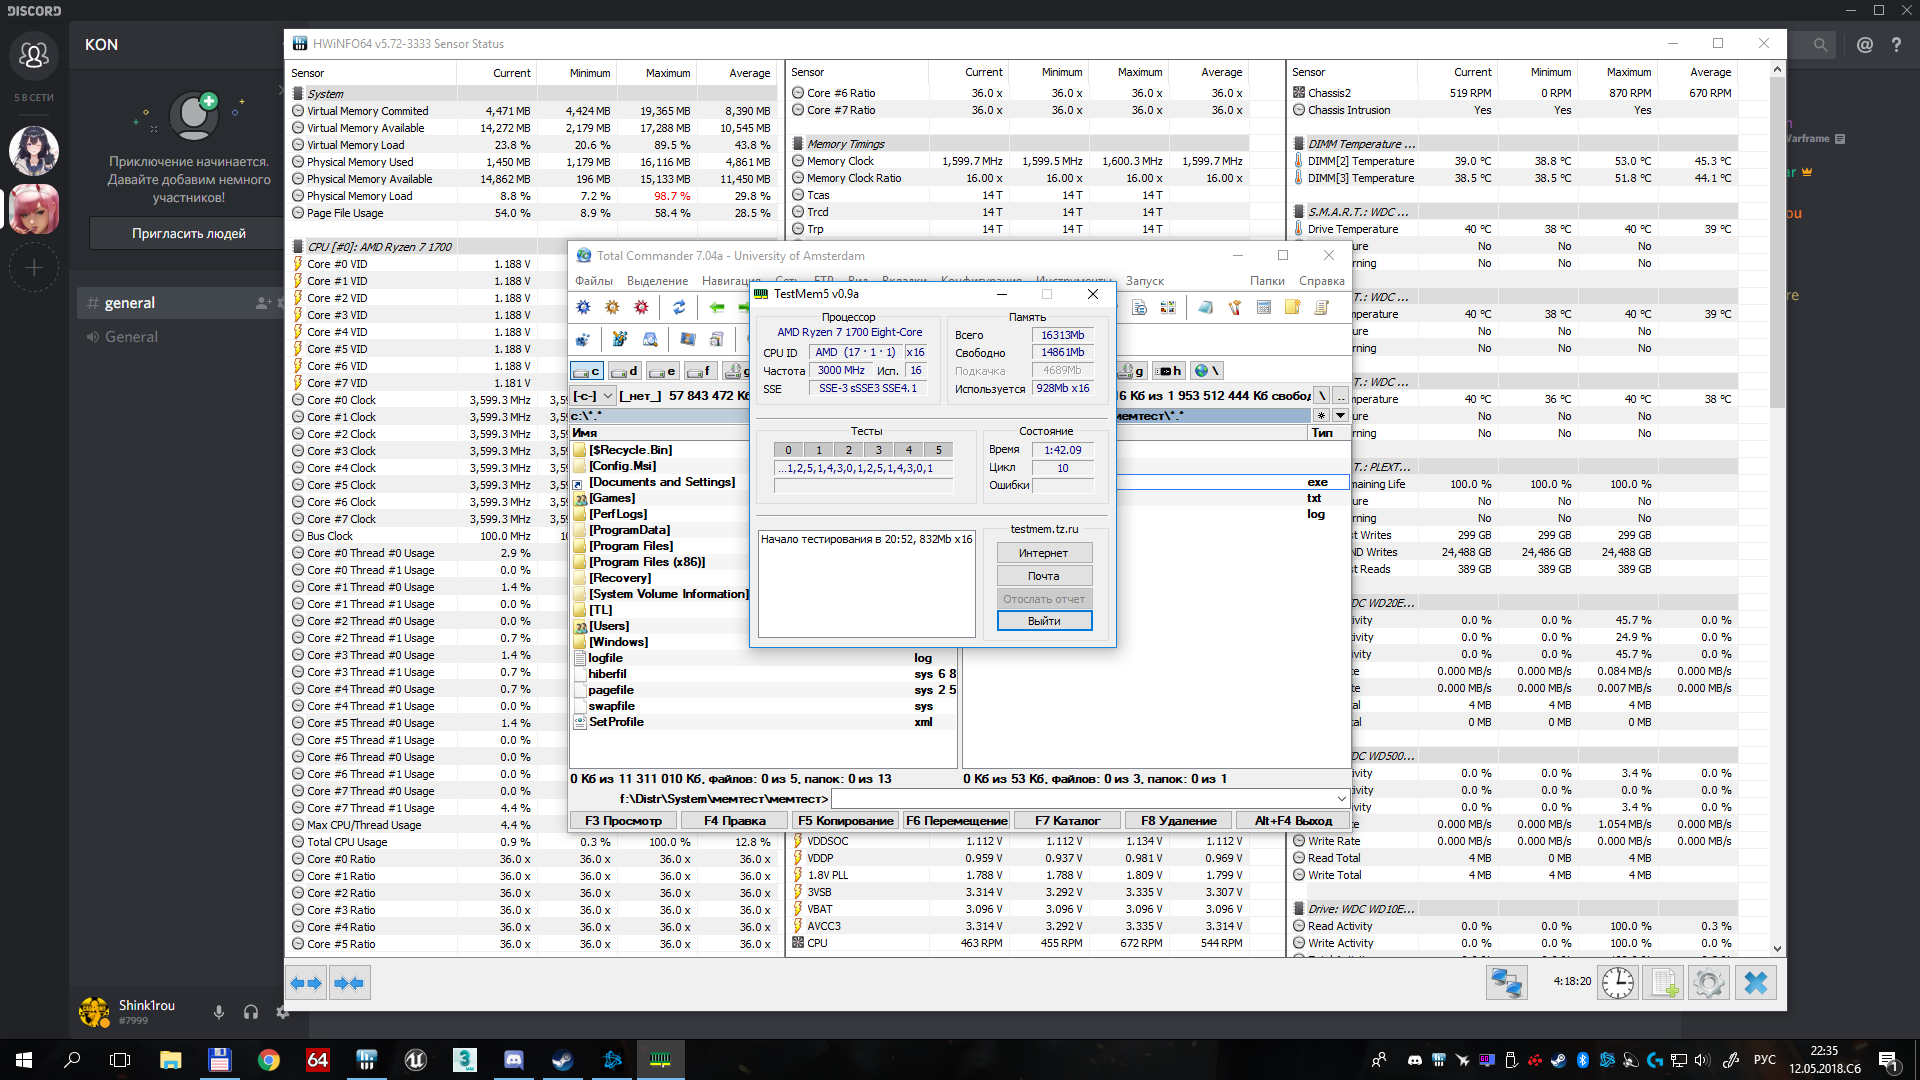Click expand columns left-right arrows icon
1920x1080 pixels.
(306, 983)
